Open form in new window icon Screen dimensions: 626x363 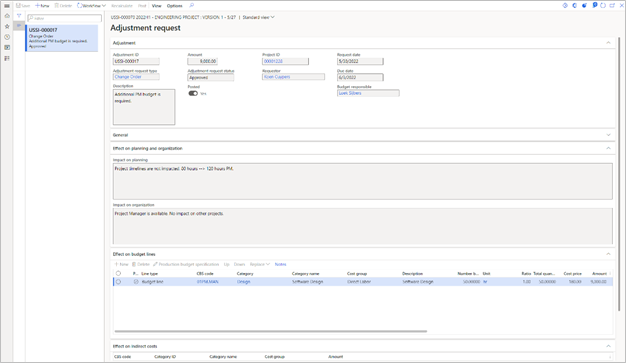click(612, 6)
